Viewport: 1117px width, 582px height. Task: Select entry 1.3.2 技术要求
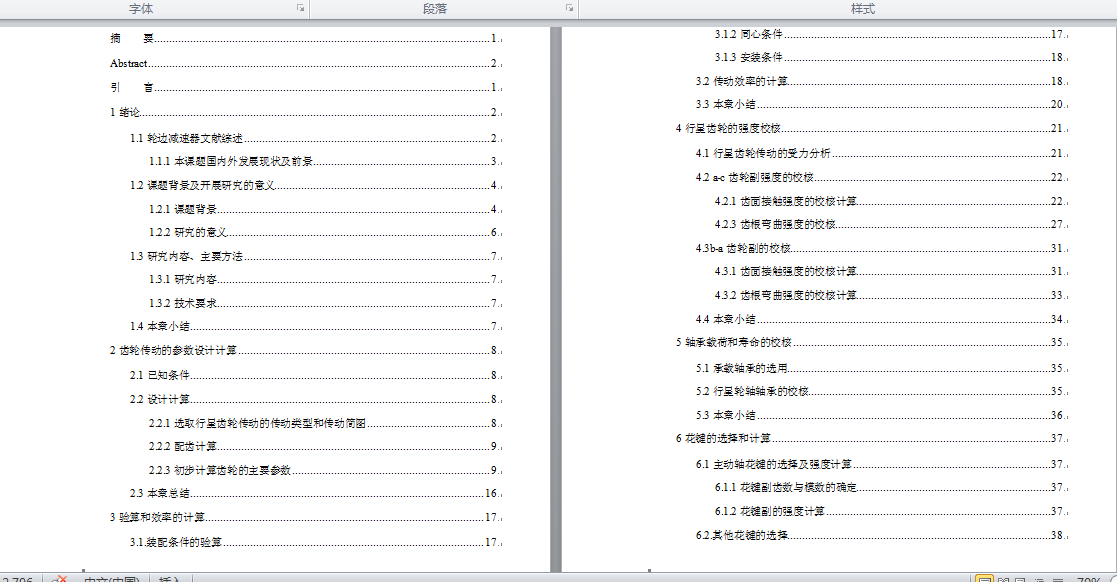[x=326, y=303]
